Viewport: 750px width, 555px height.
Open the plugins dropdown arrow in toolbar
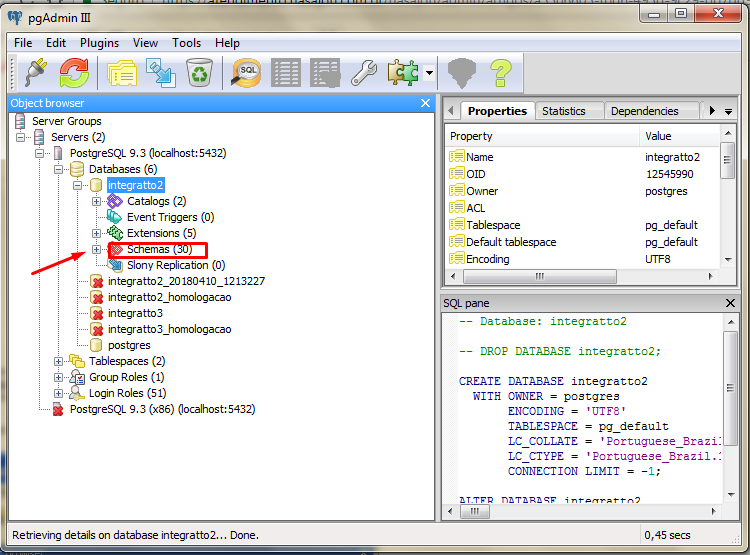[x=428, y=73]
